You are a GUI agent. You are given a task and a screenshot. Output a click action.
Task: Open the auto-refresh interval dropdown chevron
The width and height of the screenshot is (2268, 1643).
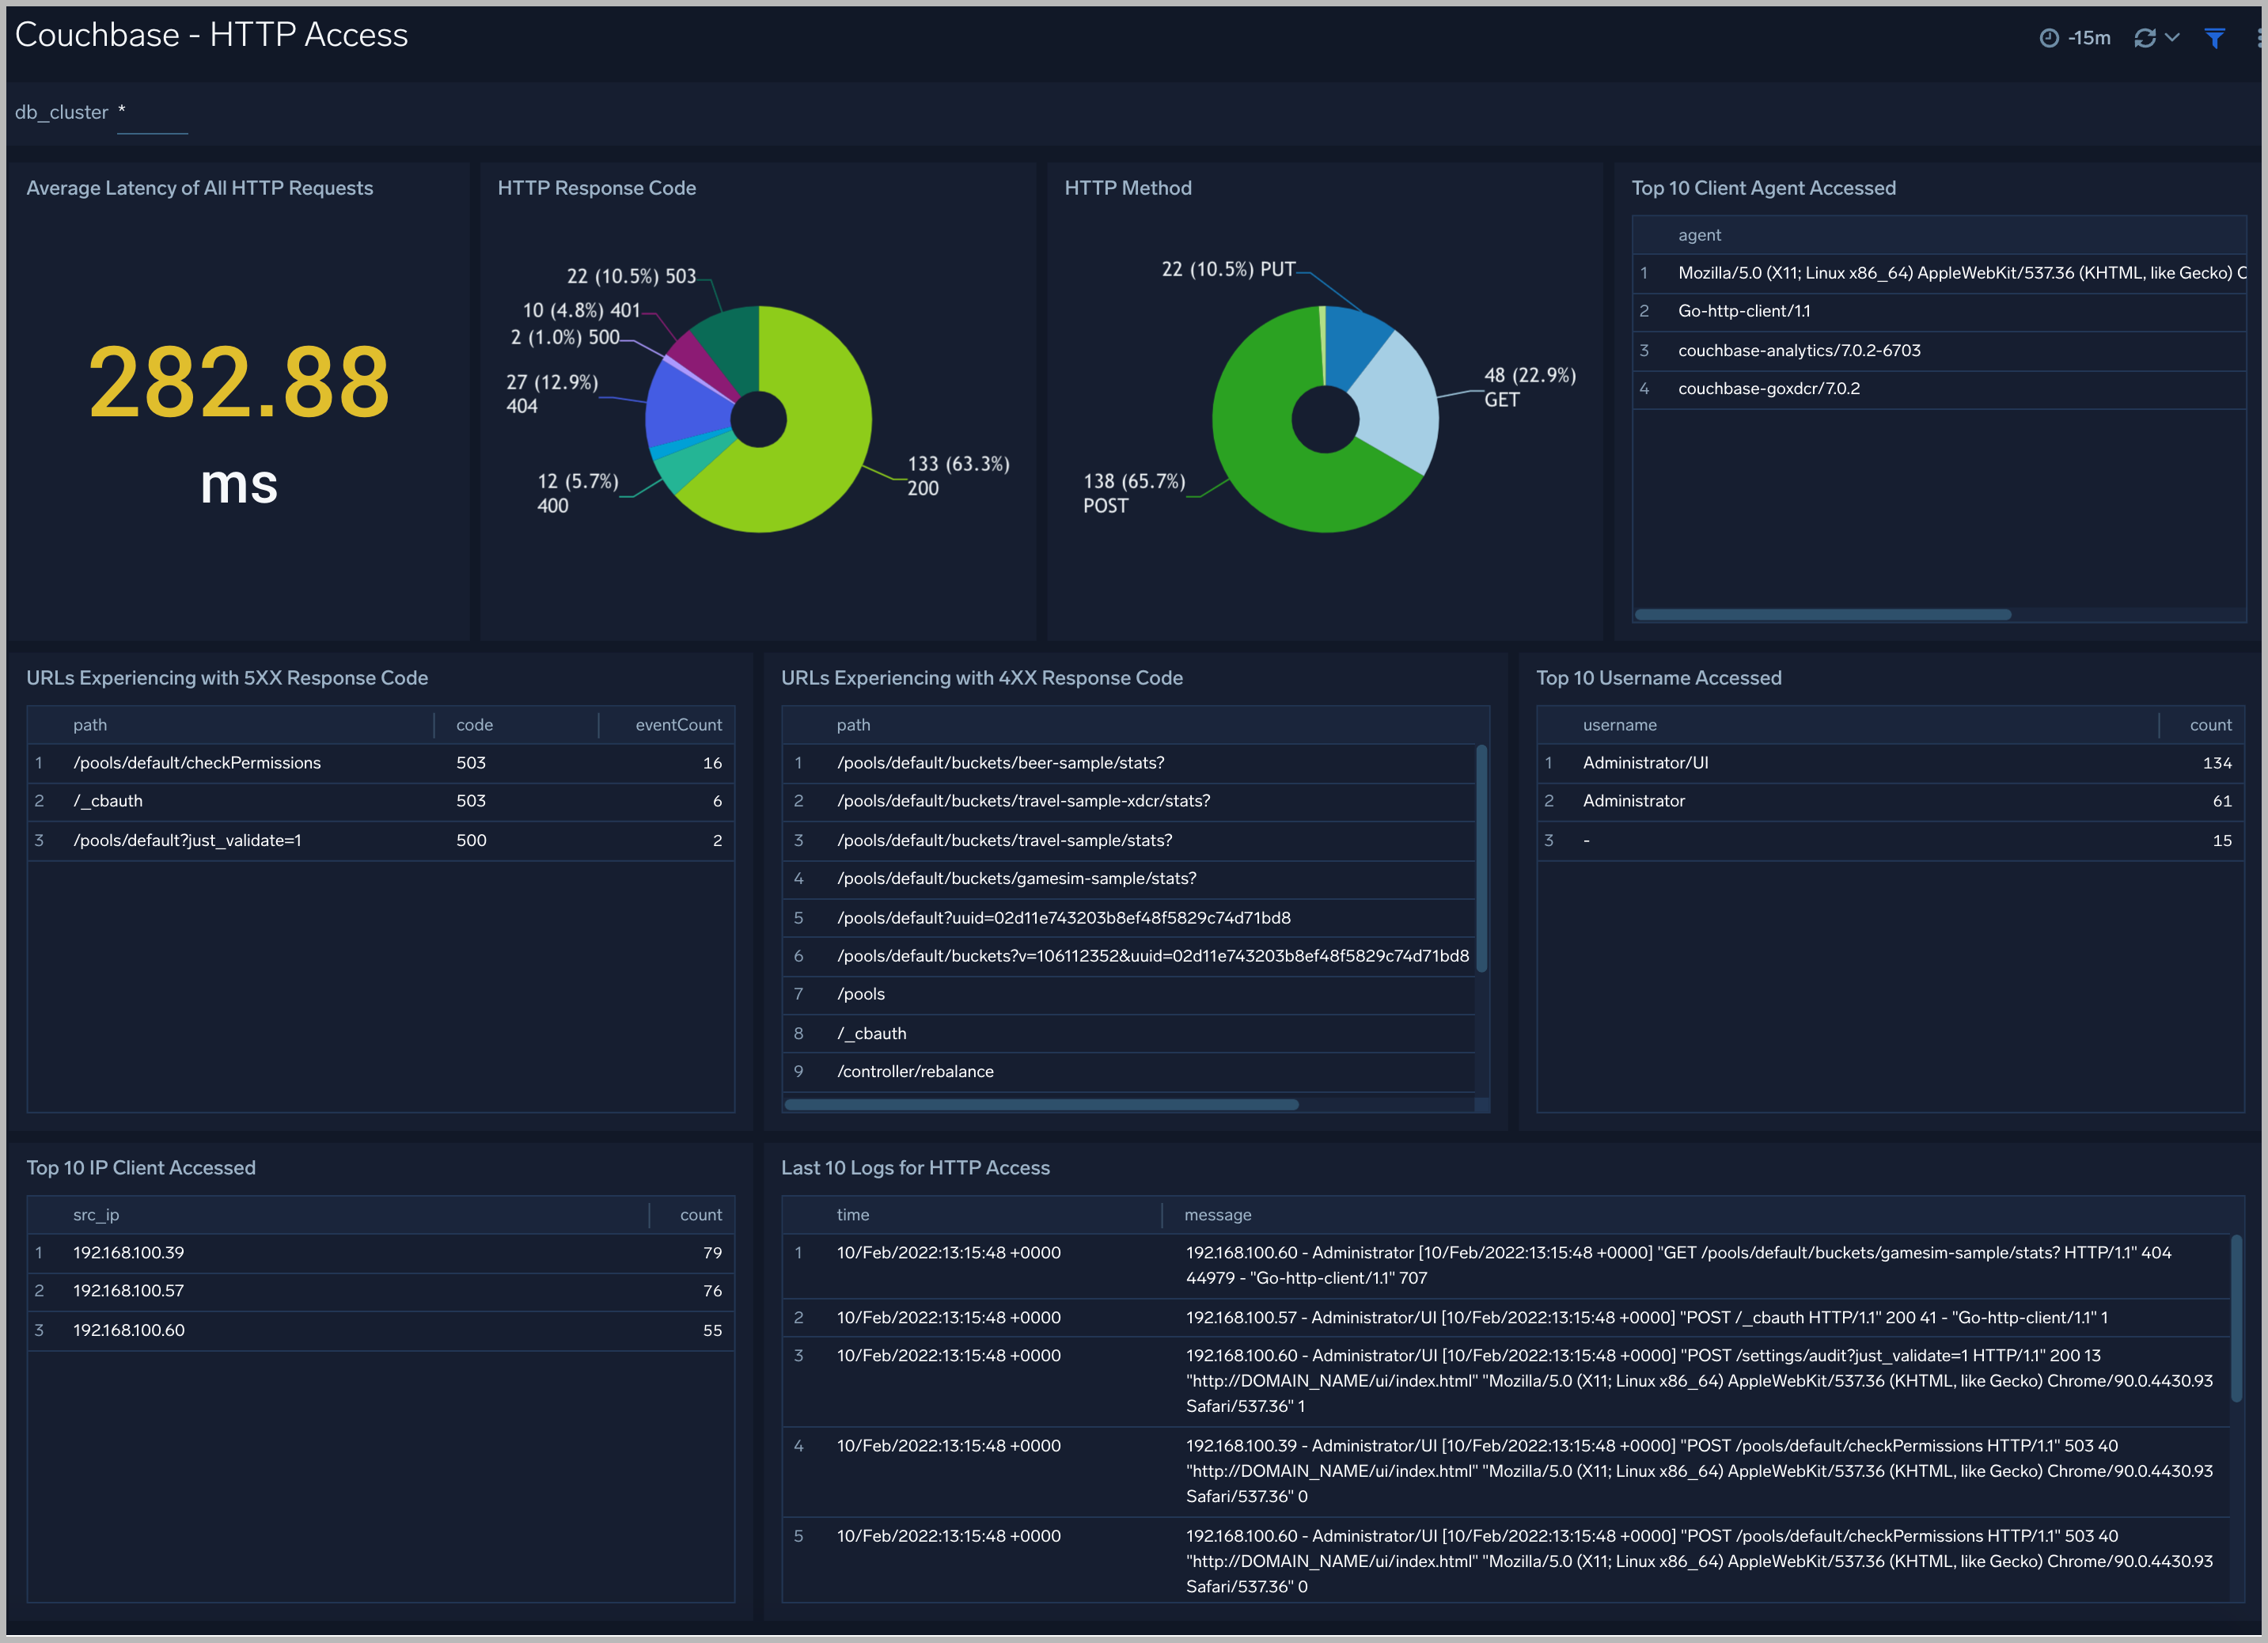click(2172, 37)
